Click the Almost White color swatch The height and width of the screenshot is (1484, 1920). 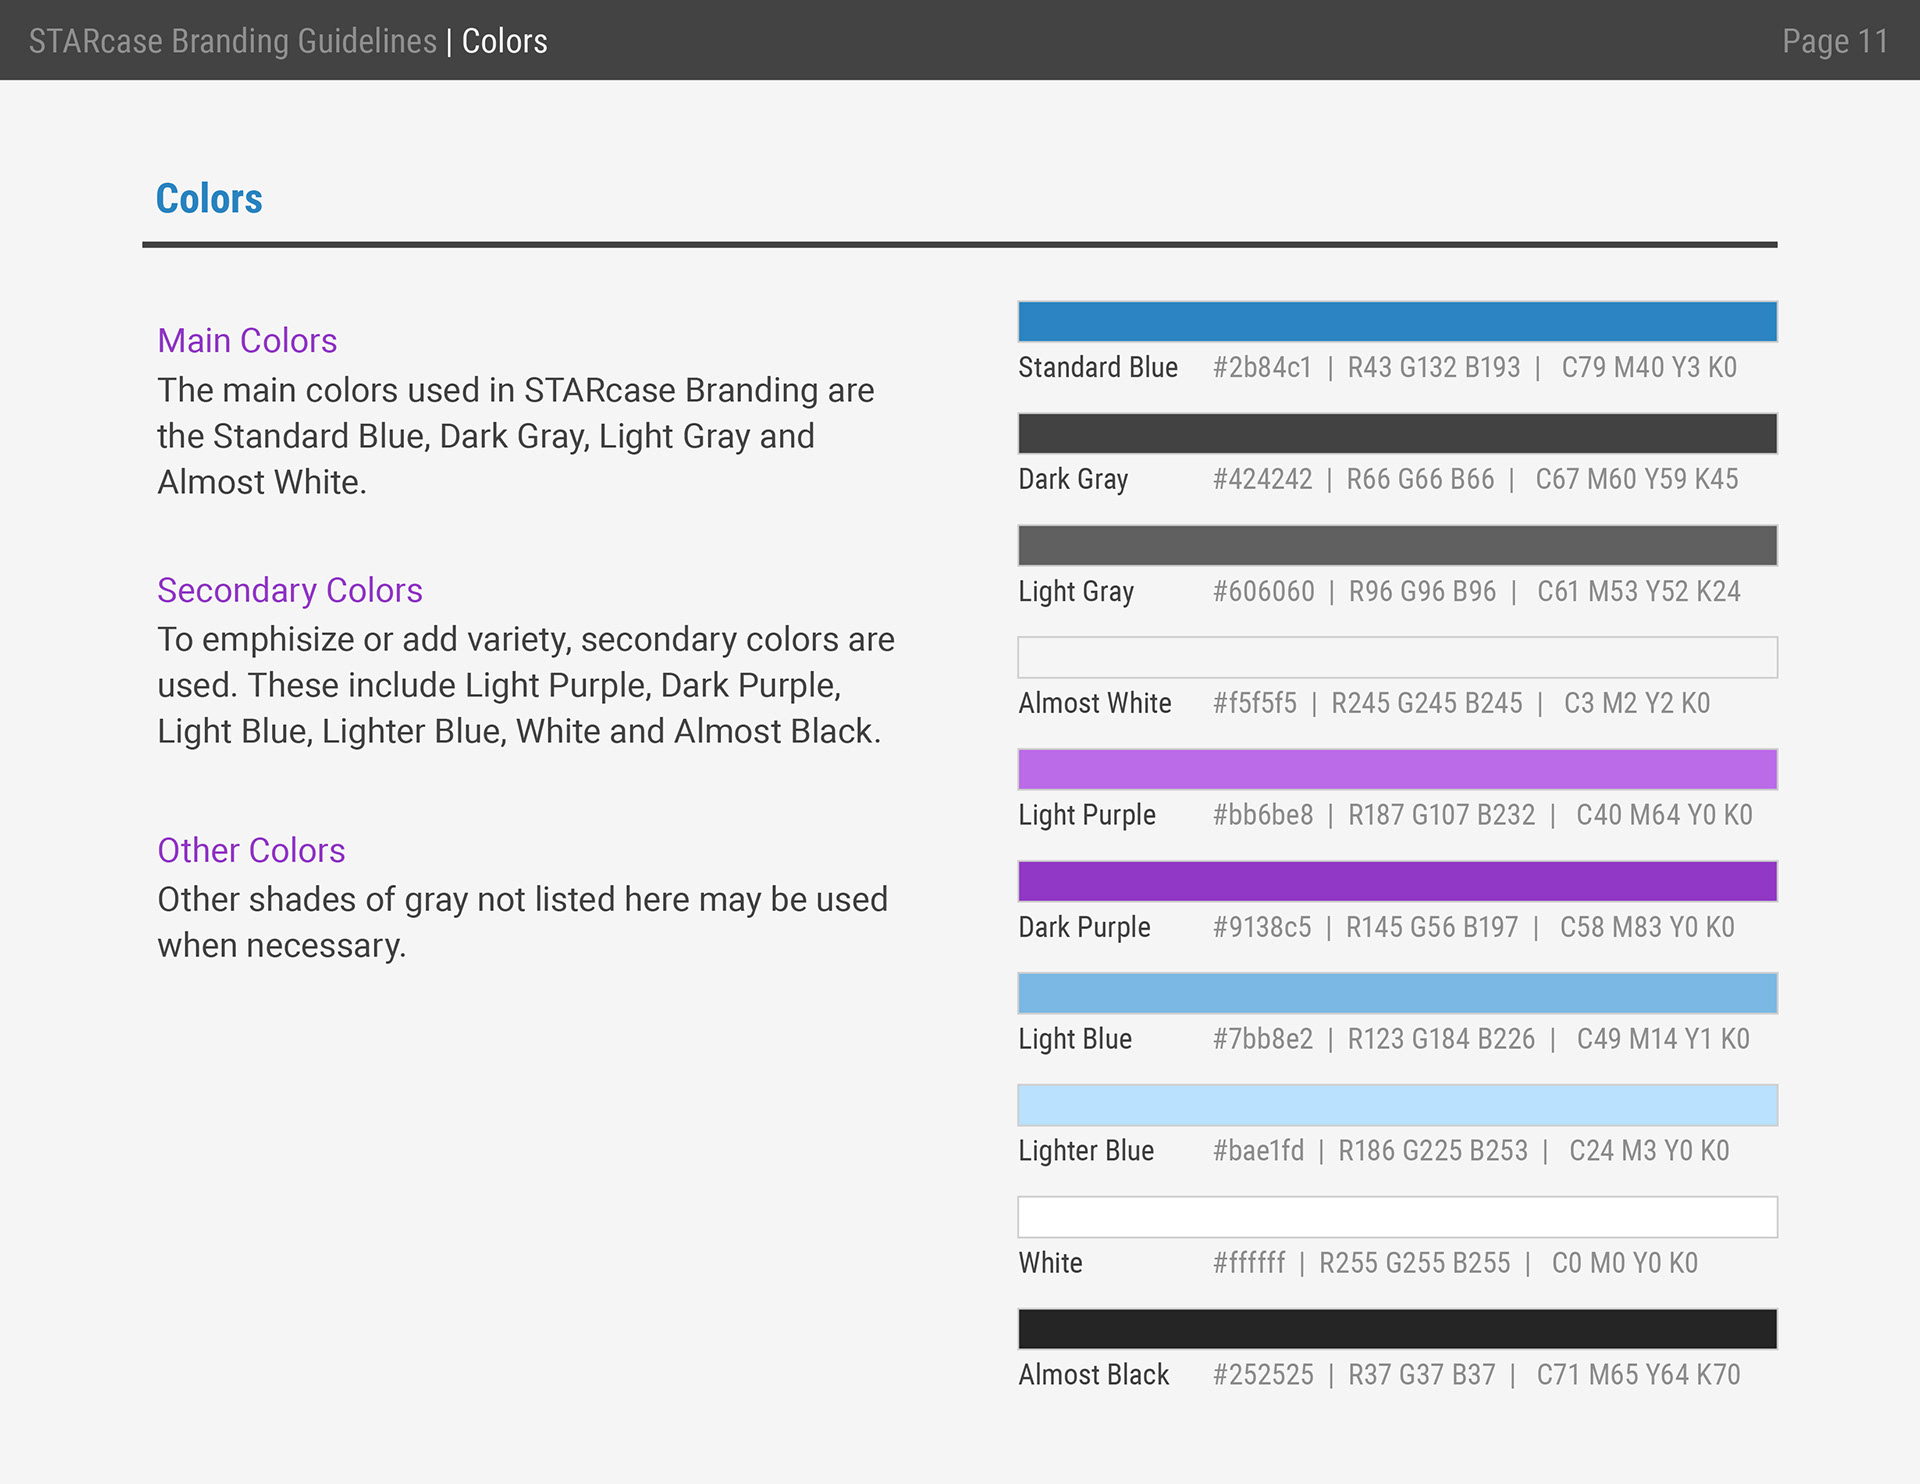(1397, 658)
